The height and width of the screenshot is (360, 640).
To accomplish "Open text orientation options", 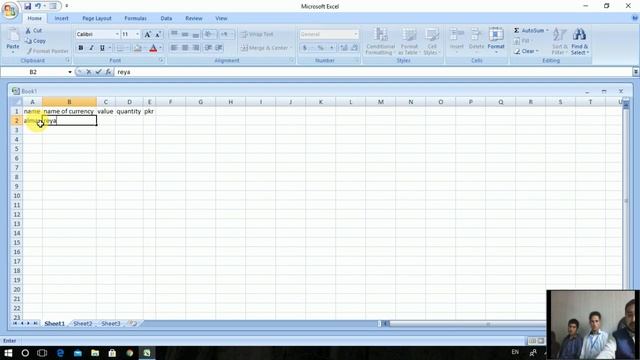I will [x=209, y=34].
